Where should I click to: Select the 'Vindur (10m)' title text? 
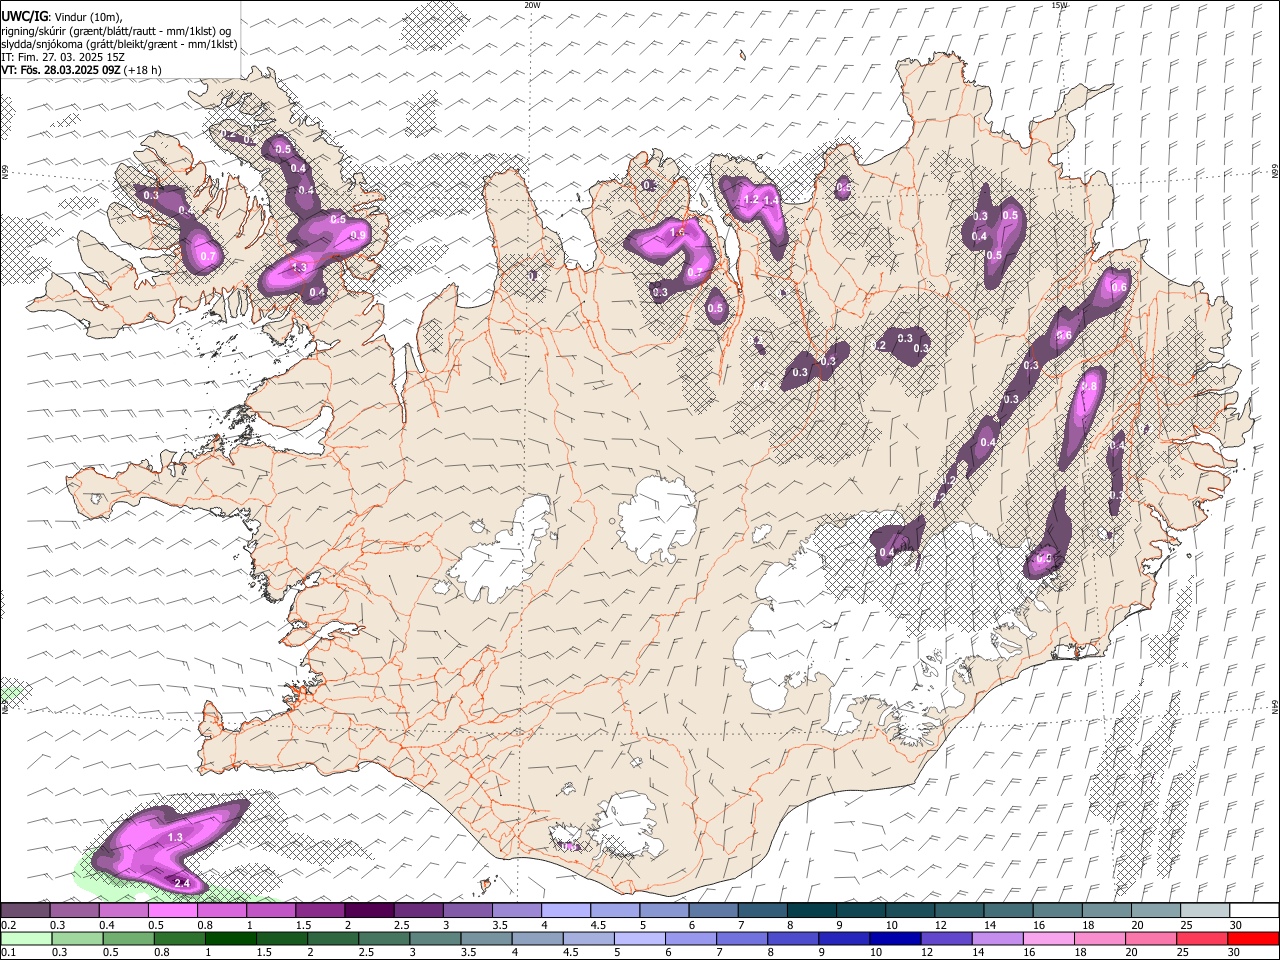pyautogui.click(x=86, y=16)
